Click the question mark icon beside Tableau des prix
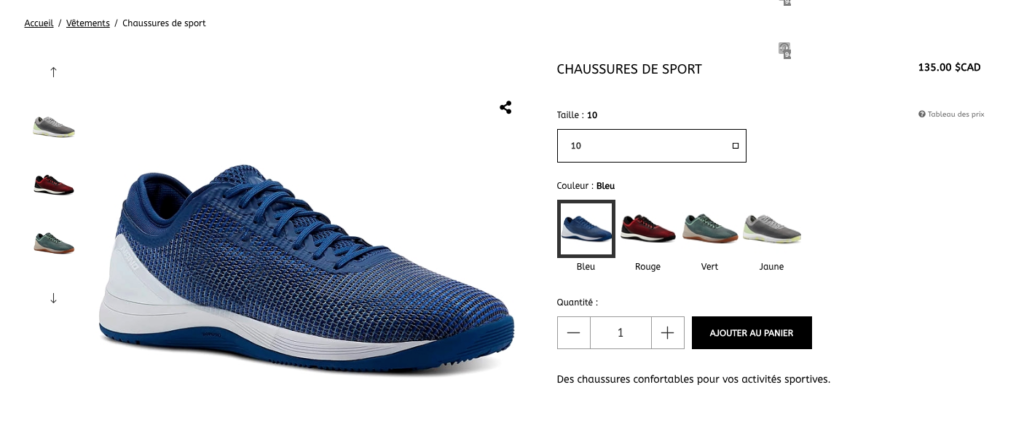 pos(921,114)
